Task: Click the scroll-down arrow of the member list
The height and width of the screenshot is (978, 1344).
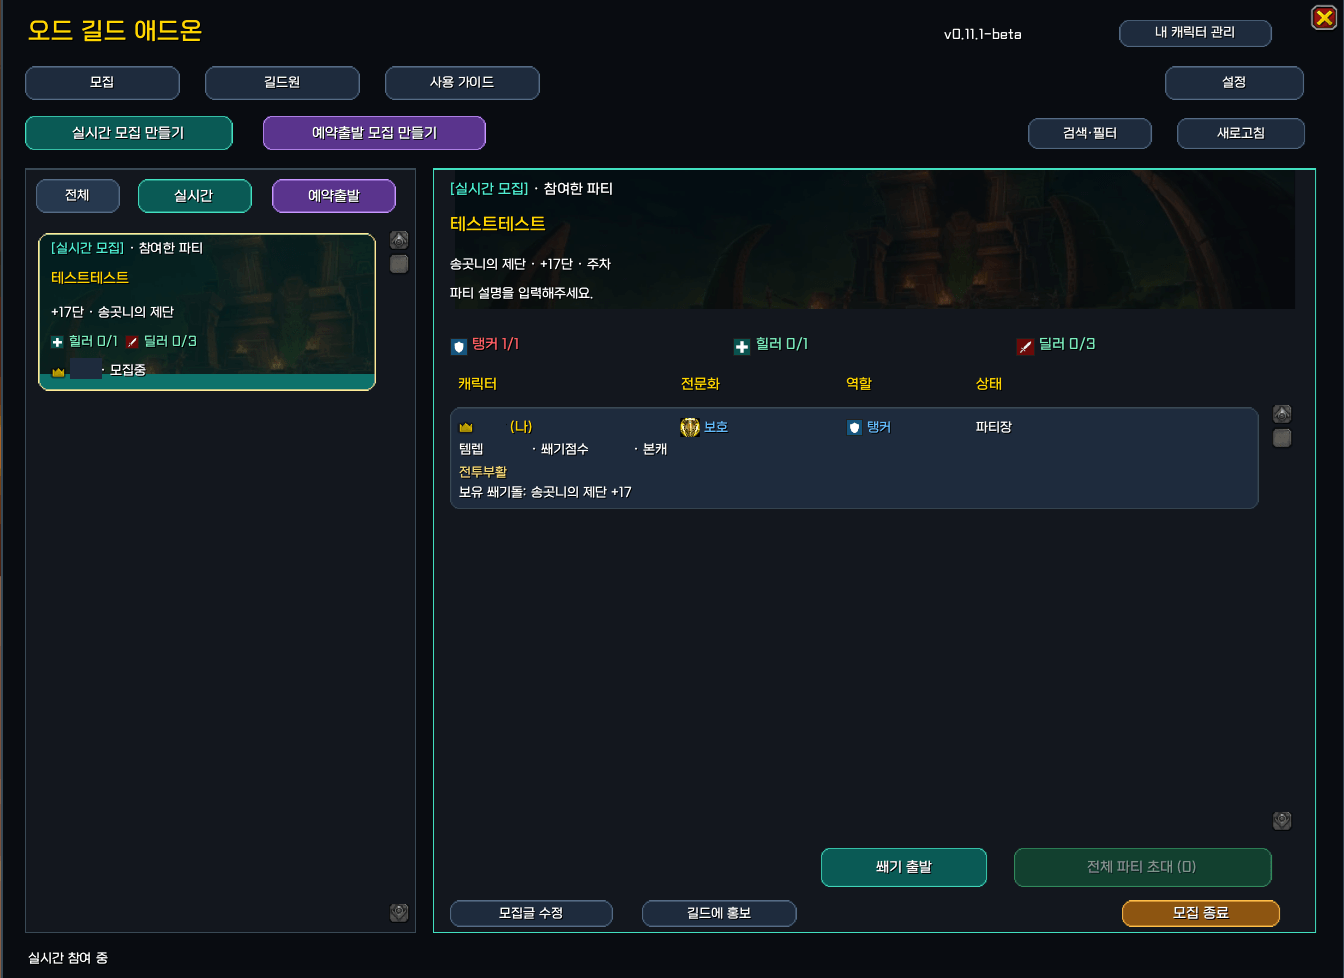Action: 1282,821
